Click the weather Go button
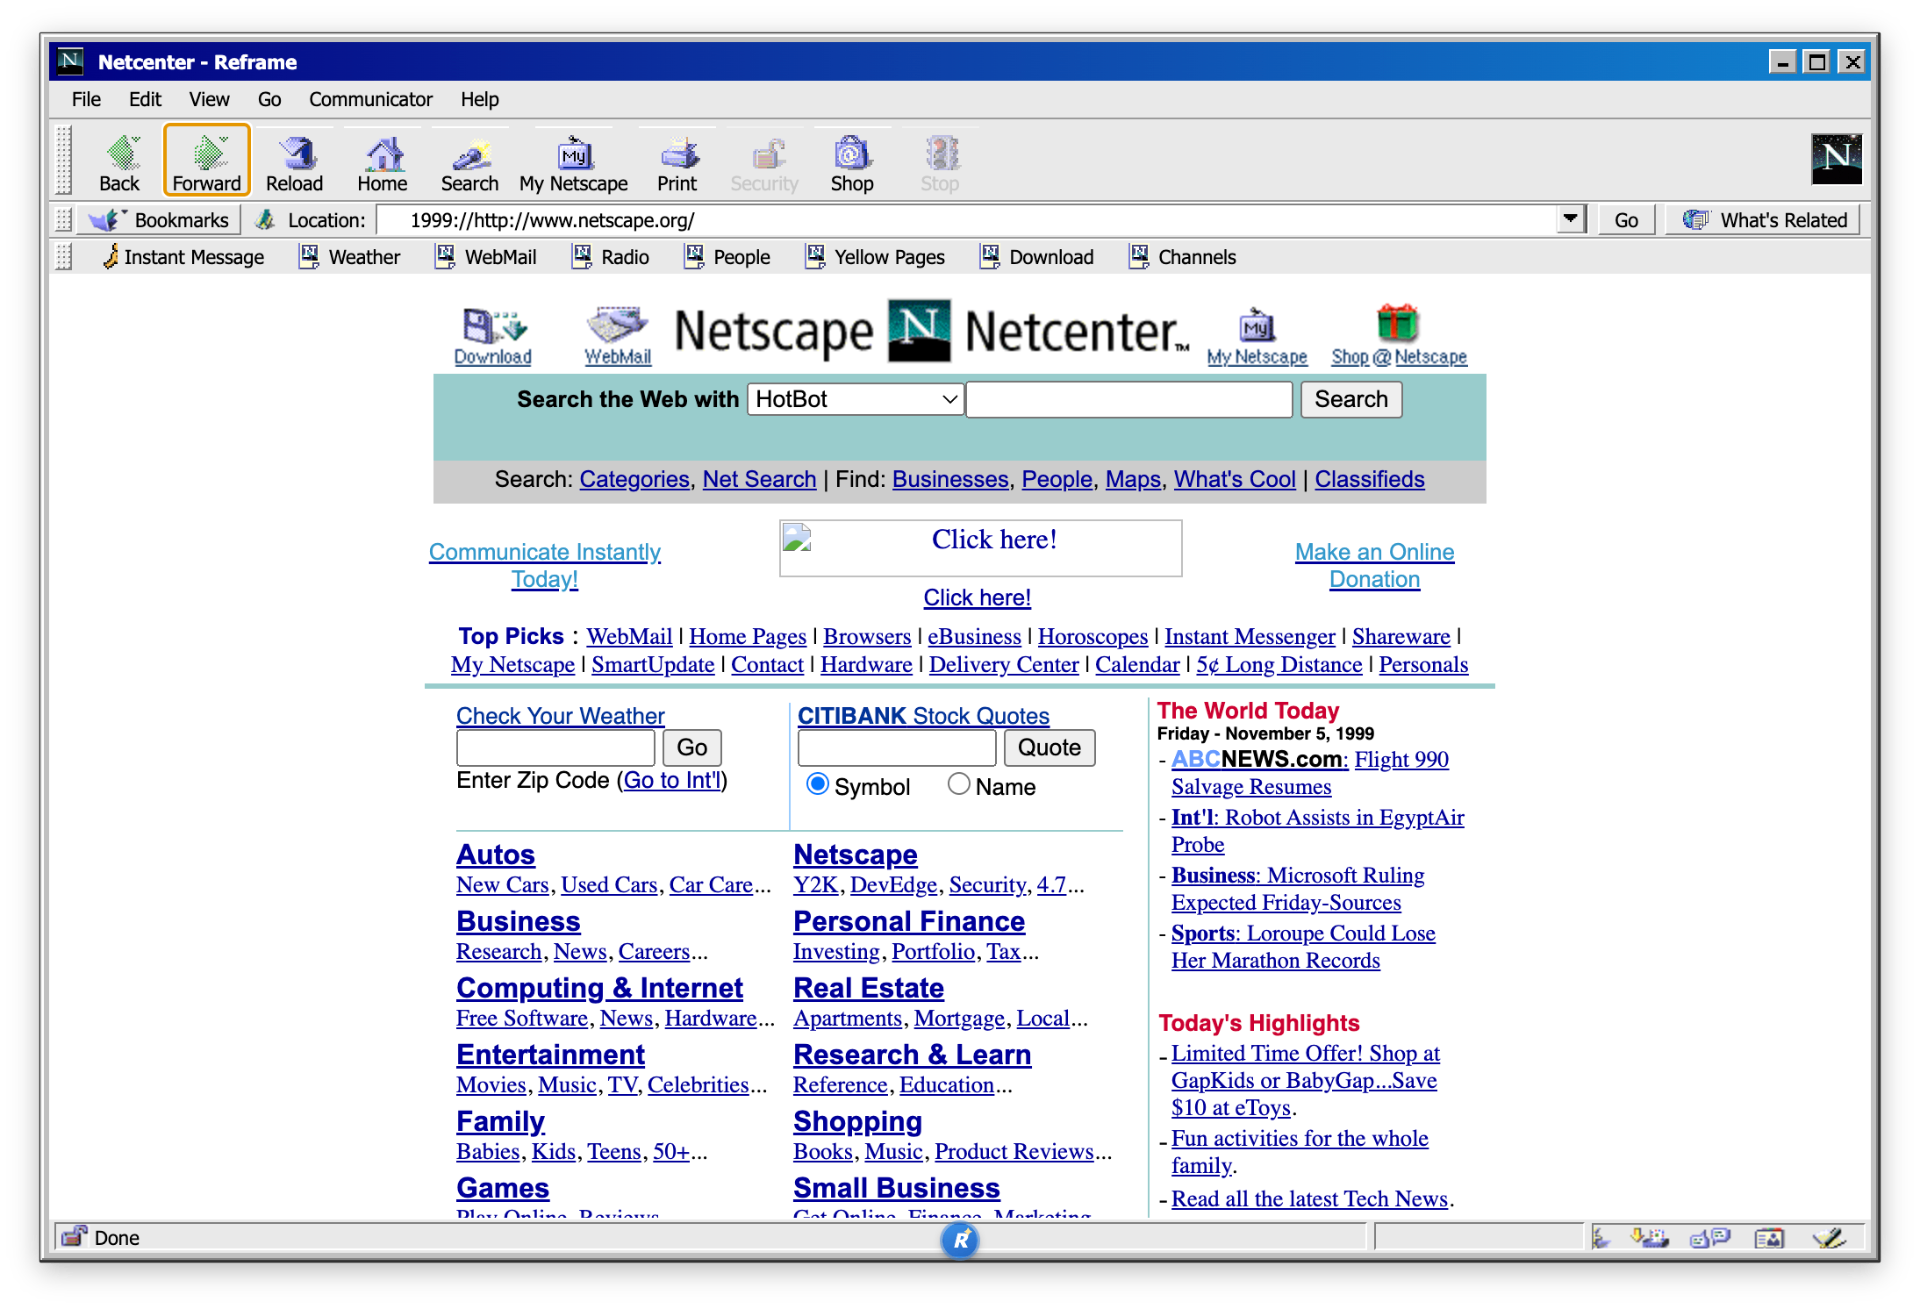This screenshot has height=1309, width=1920. (x=691, y=747)
